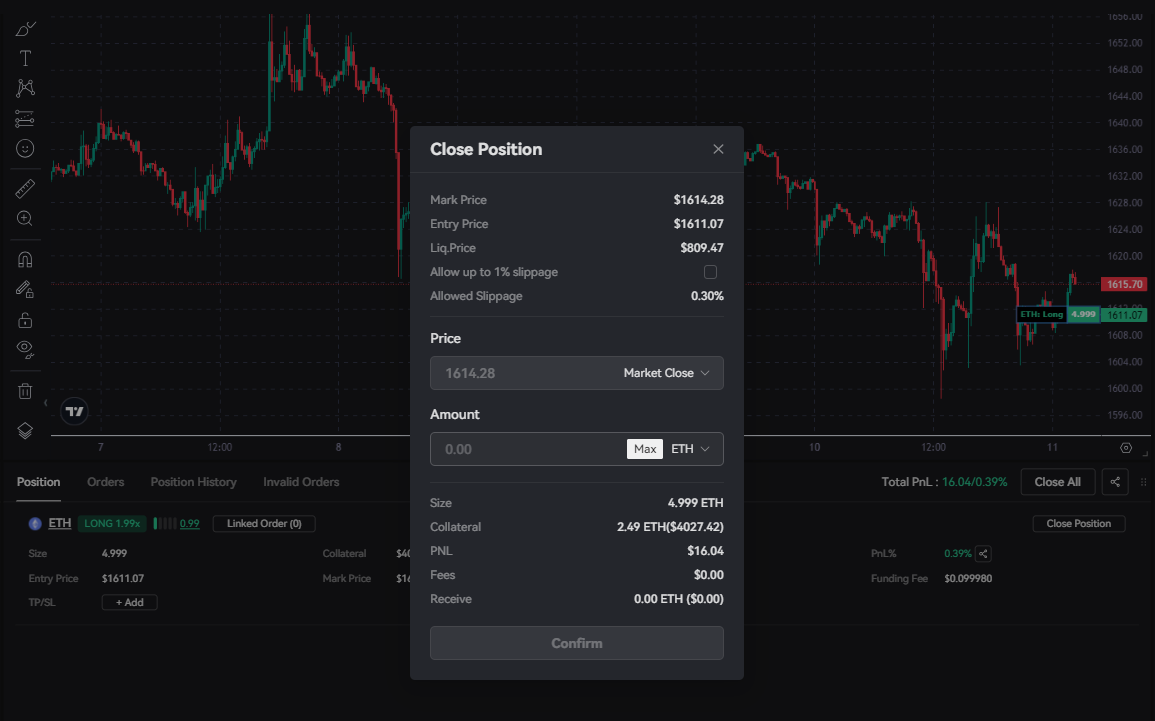Click the Max amount button
This screenshot has height=721, width=1155.
tap(645, 449)
